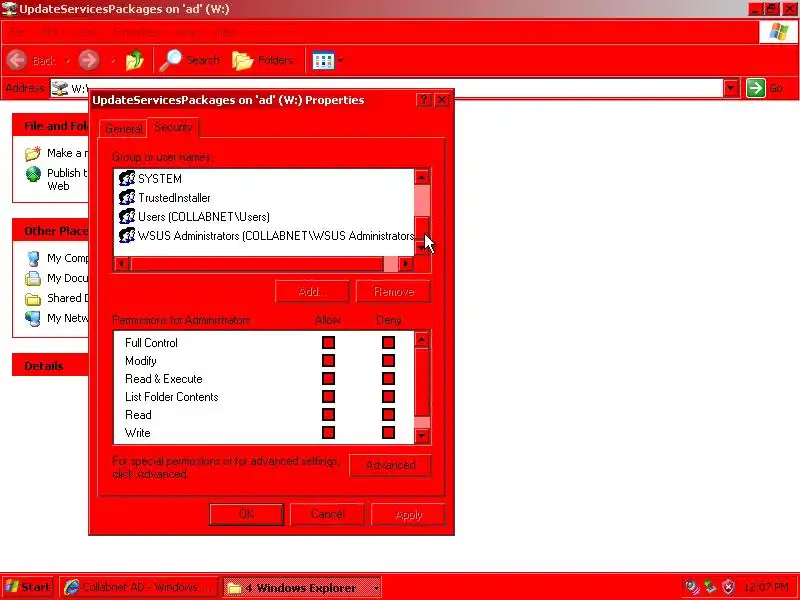Open the Back button history dropdown arrow

(67, 61)
